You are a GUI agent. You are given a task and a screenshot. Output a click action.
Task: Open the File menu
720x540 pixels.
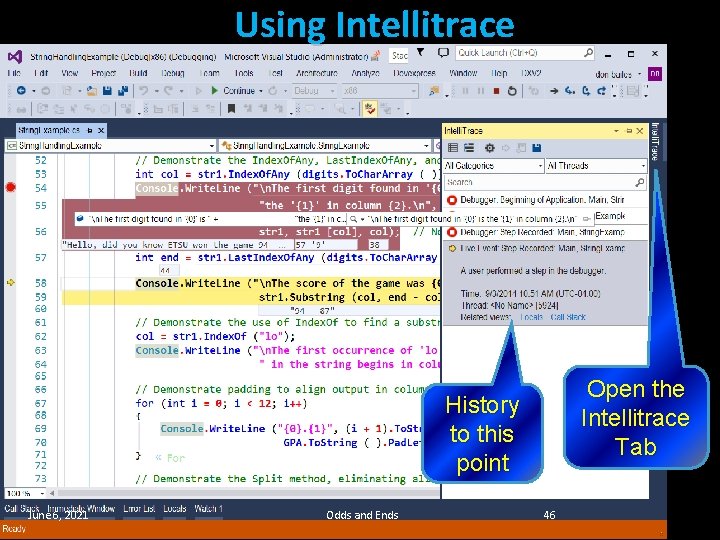pos(14,73)
